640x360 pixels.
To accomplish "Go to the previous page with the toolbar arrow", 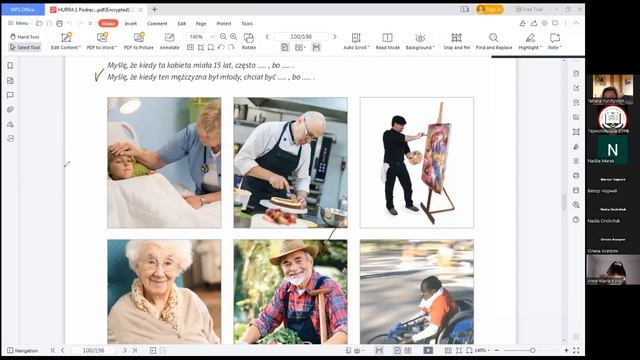I will coord(267,37).
